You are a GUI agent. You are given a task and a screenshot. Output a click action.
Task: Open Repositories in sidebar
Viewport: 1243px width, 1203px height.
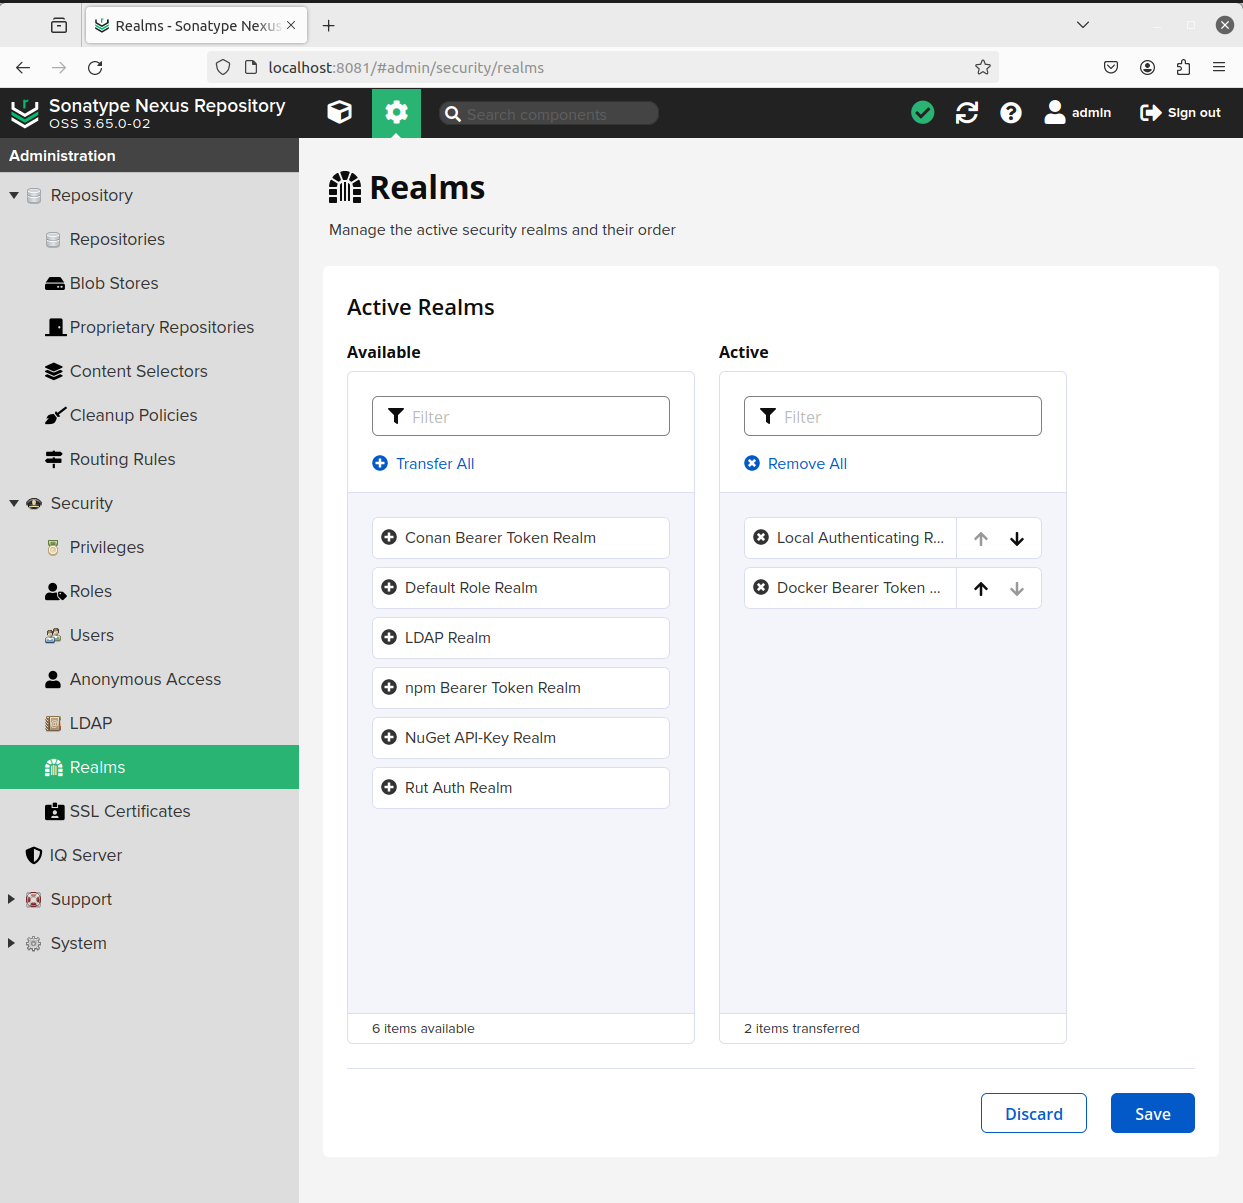pyautogui.click(x=149, y=239)
